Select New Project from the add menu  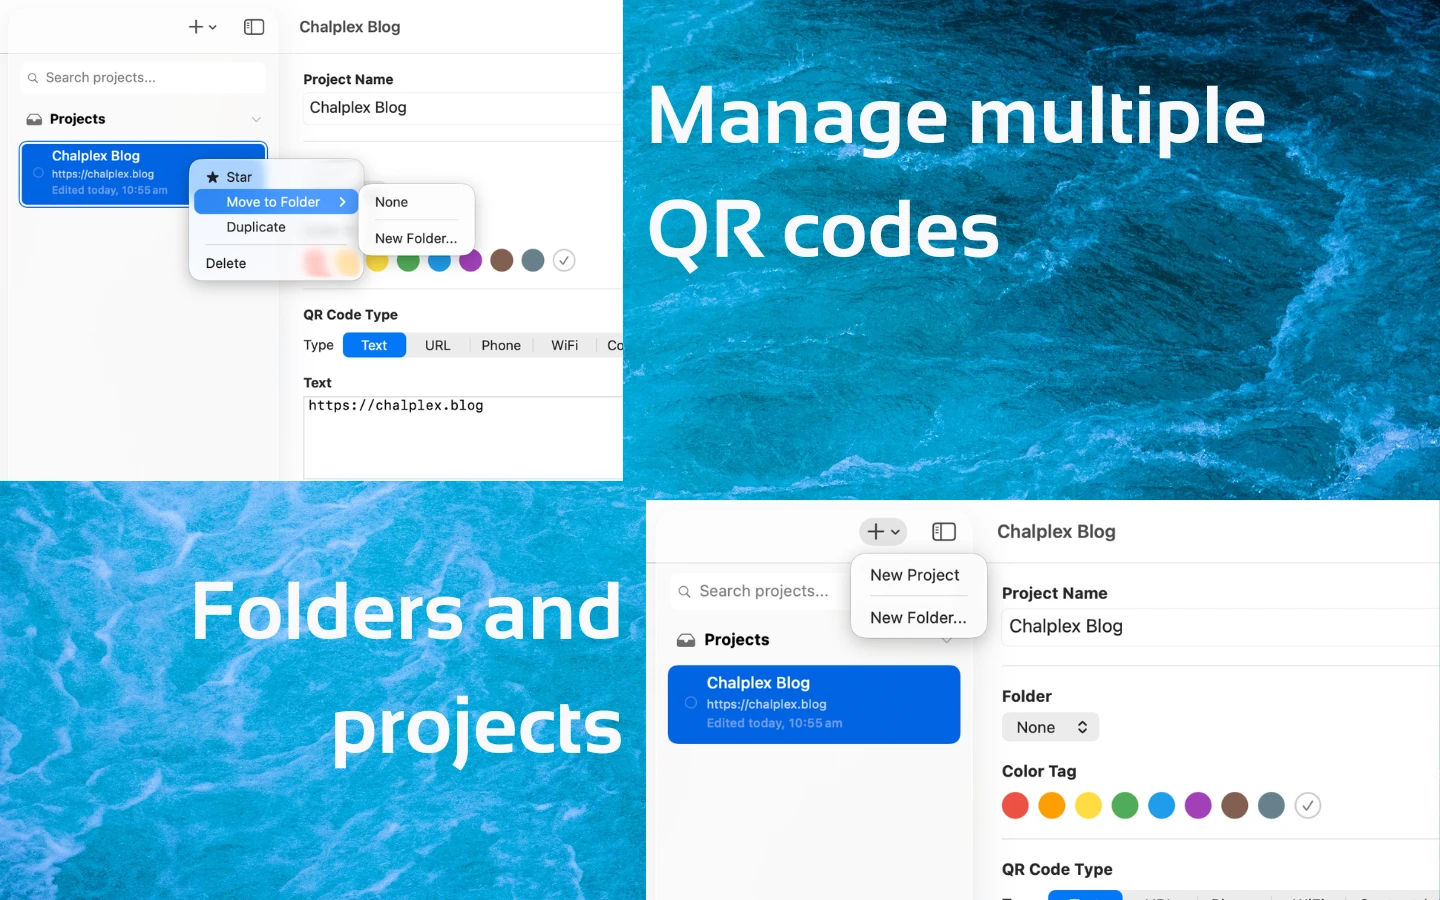[914, 575]
